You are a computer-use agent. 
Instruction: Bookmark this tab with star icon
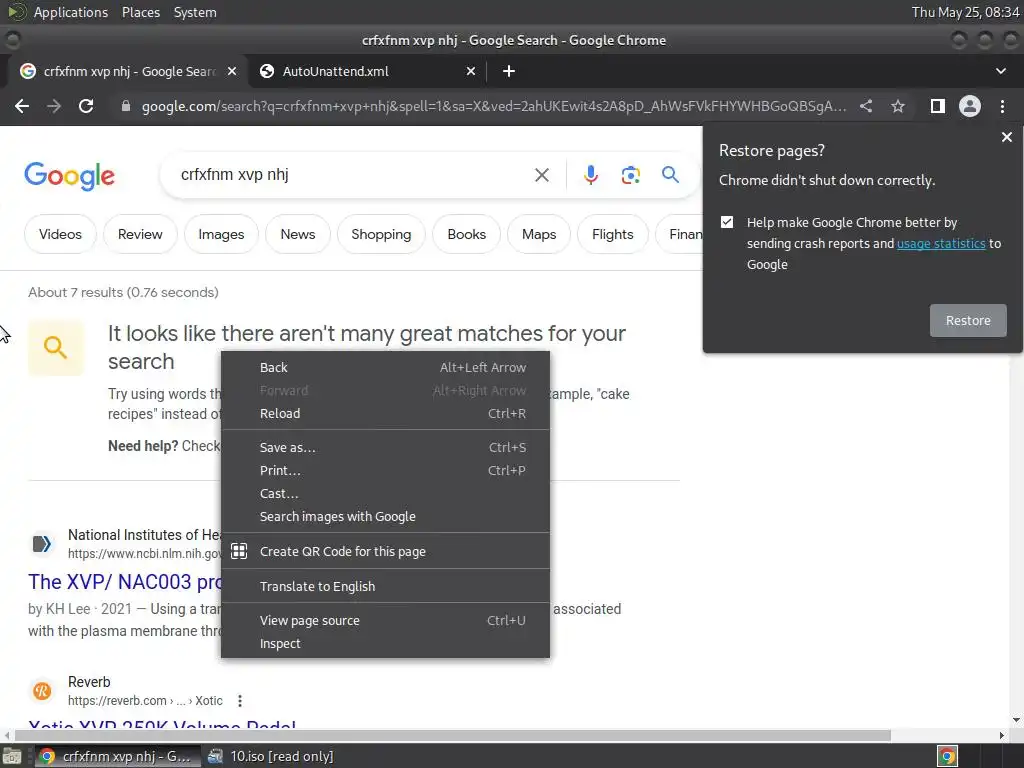pyautogui.click(x=898, y=106)
